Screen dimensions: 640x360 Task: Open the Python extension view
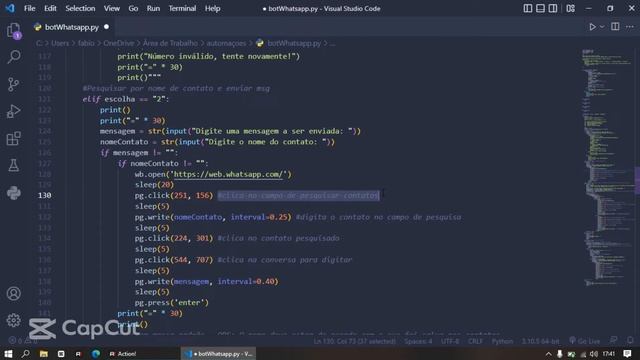click(x=13, y=193)
